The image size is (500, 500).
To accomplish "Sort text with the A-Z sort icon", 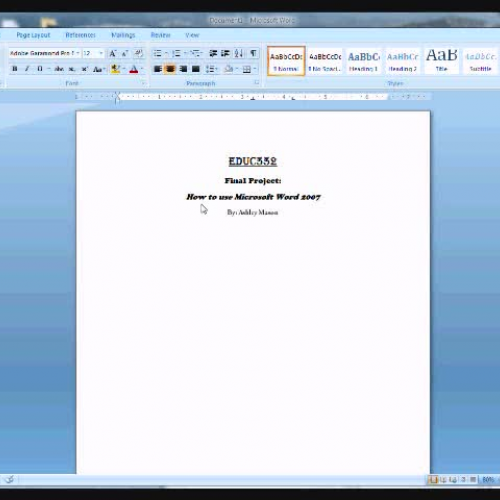I will tap(239, 53).
